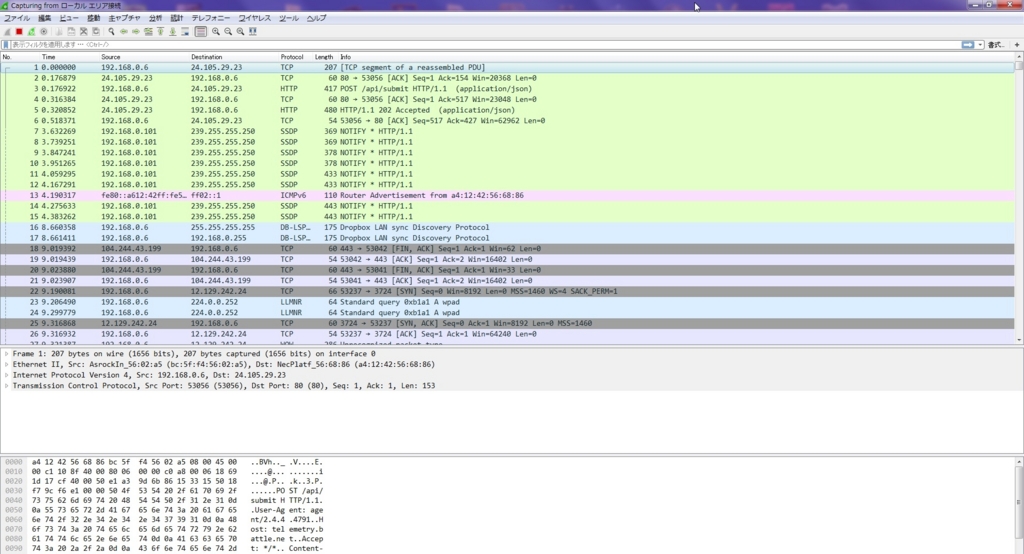This screenshot has height=554, width=1024.
Task: Click the Start capture shark fin icon
Action: click(7, 31)
